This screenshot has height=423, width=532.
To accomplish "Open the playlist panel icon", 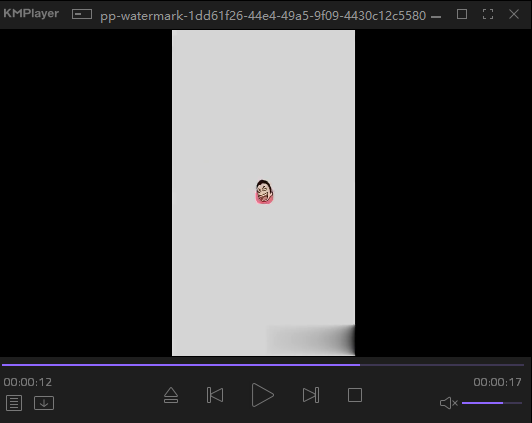I will pyautogui.click(x=14, y=403).
